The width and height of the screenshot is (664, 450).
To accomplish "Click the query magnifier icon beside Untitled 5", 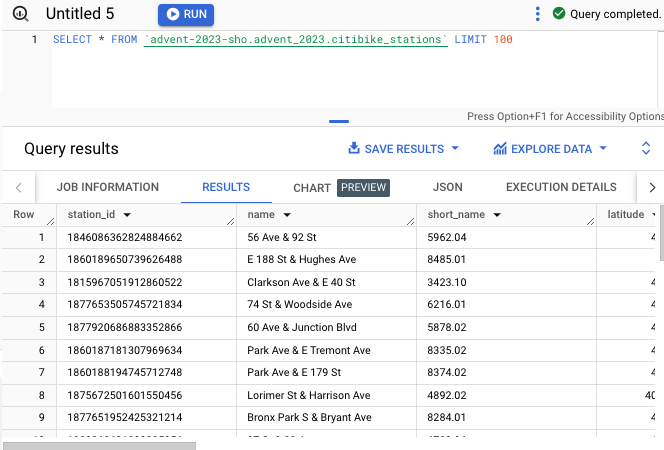I will pyautogui.click(x=20, y=14).
